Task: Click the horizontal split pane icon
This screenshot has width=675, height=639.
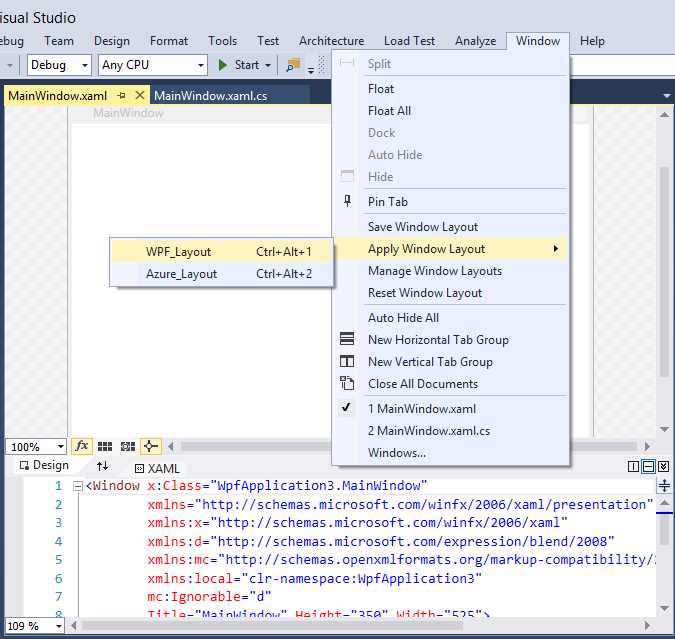Action: point(648,466)
